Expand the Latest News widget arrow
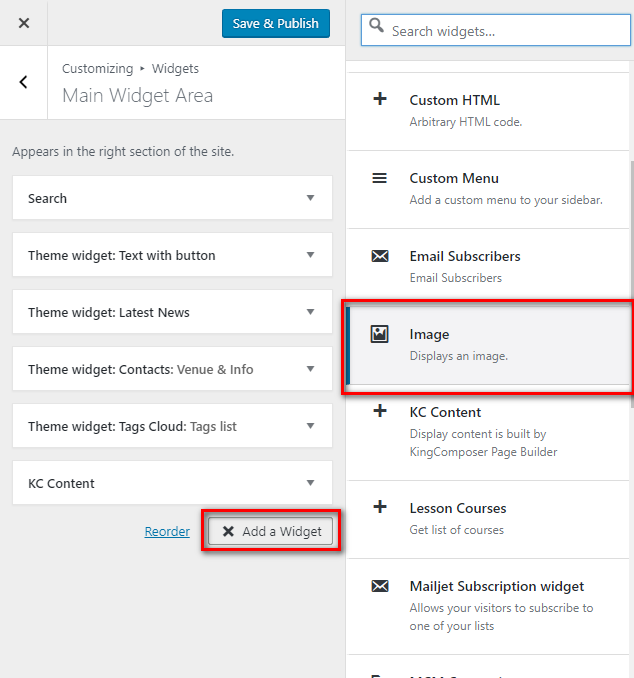 [x=310, y=312]
